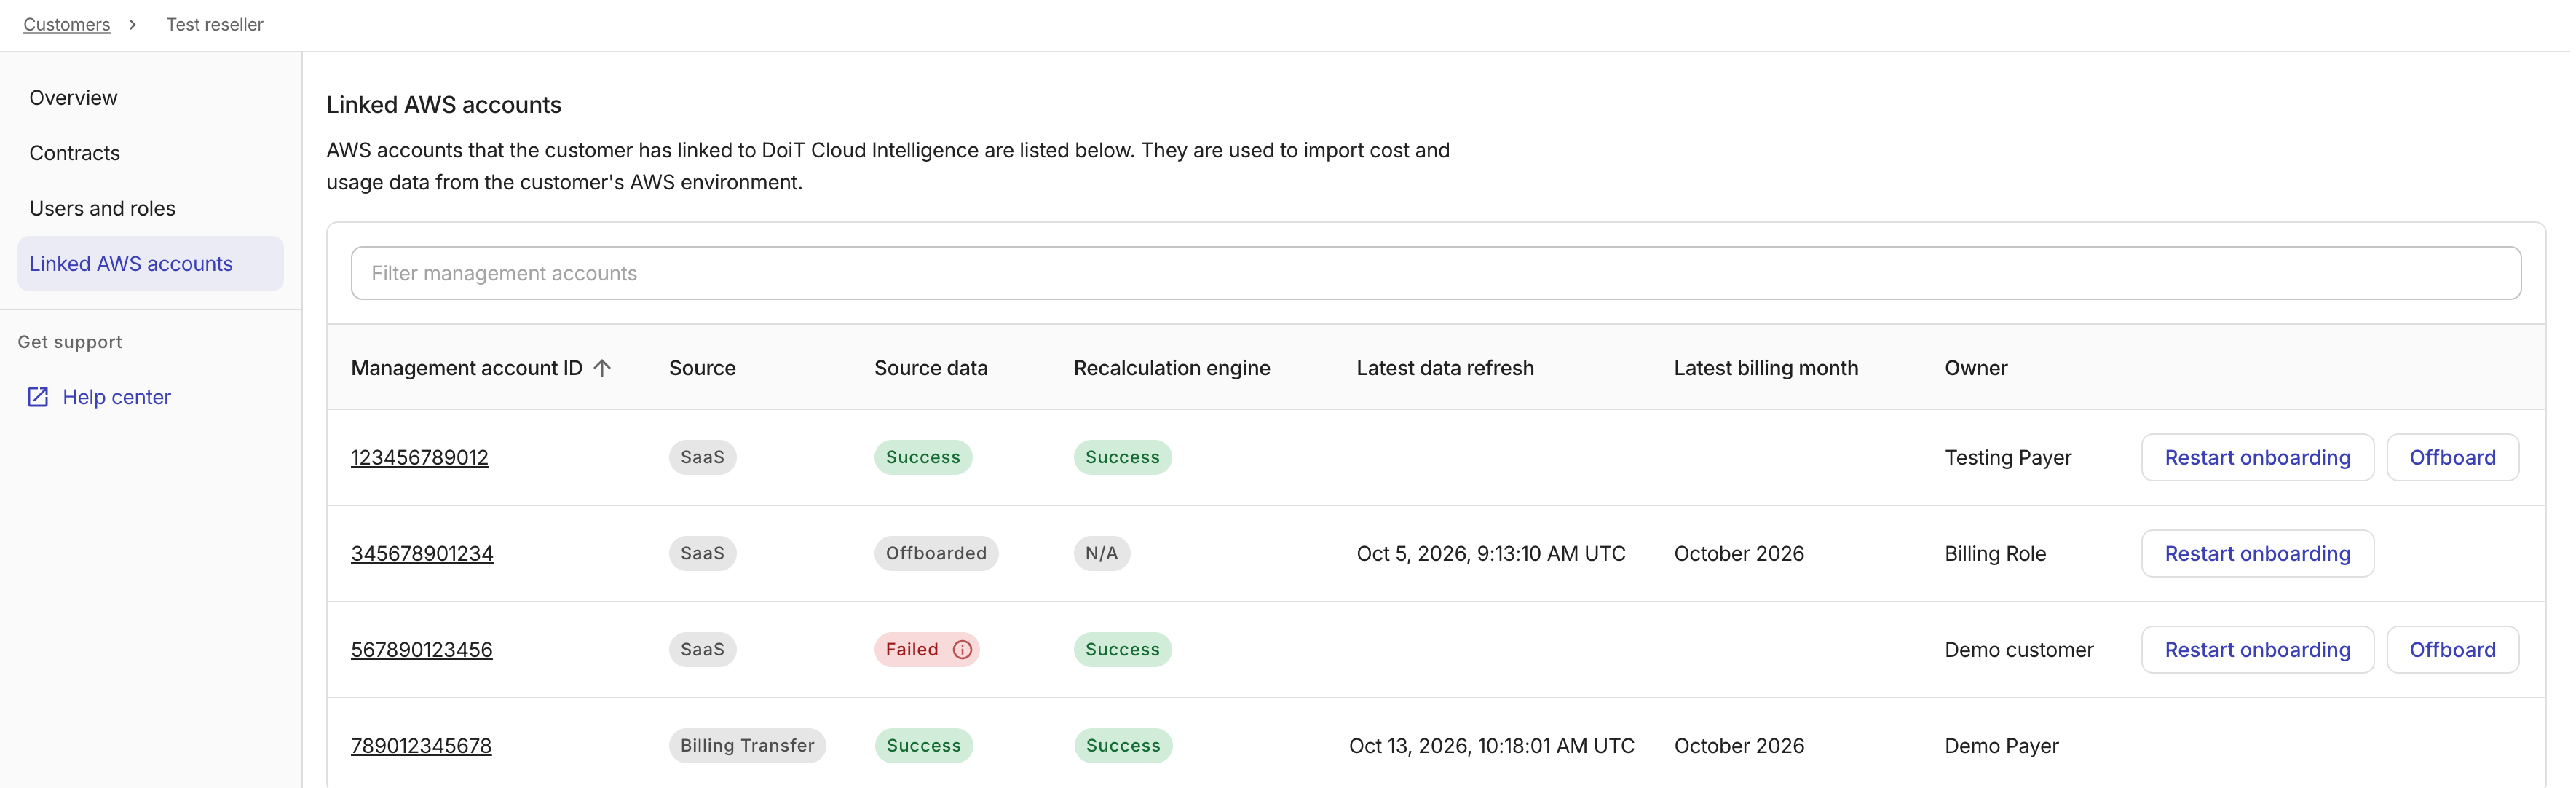Open account 123456789012

click(x=420, y=457)
